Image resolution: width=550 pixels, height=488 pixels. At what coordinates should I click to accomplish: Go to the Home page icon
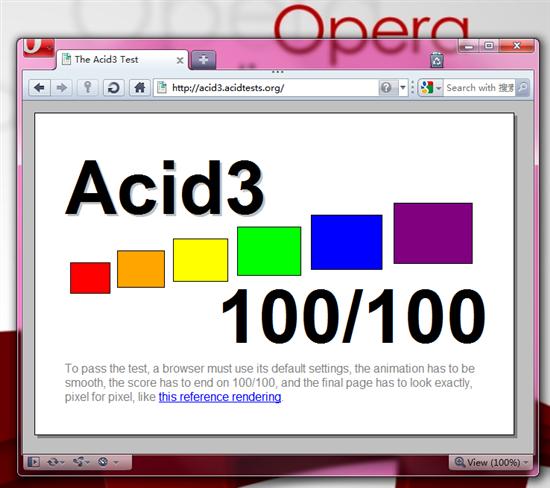point(140,88)
